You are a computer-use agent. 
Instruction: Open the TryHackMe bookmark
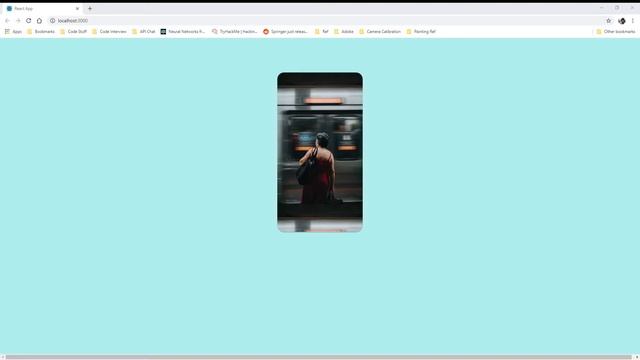pyautogui.click(x=235, y=31)
